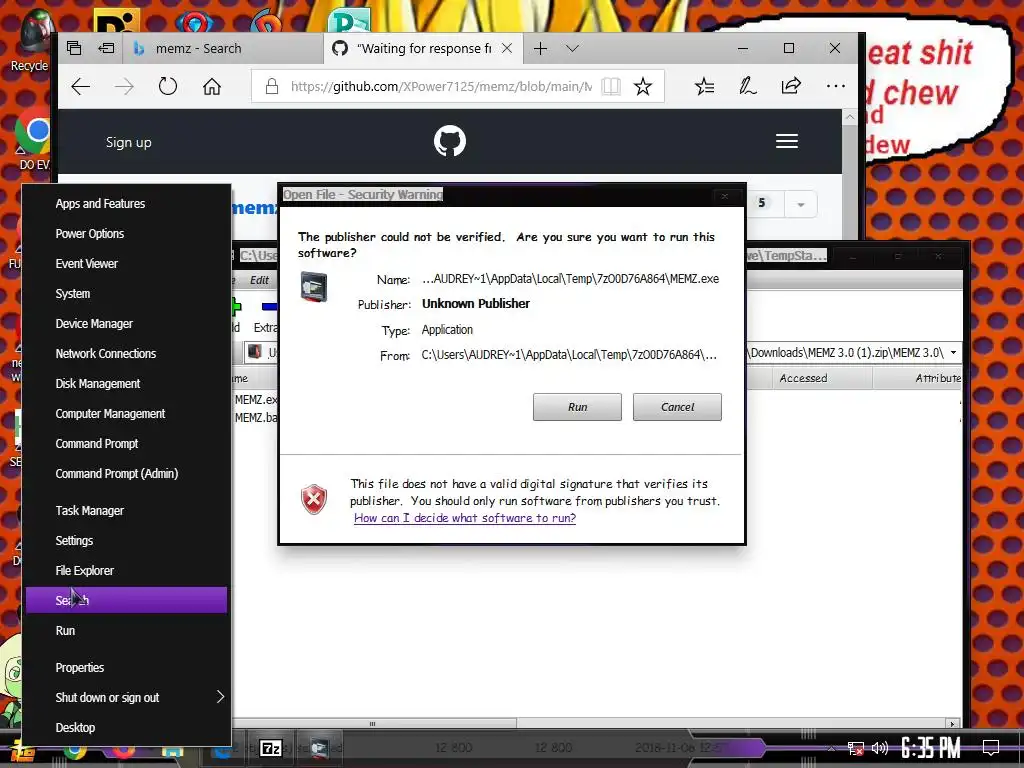Open Computer Management
The height and width of the screenshot is (768, 1024).
coord(110,414)
